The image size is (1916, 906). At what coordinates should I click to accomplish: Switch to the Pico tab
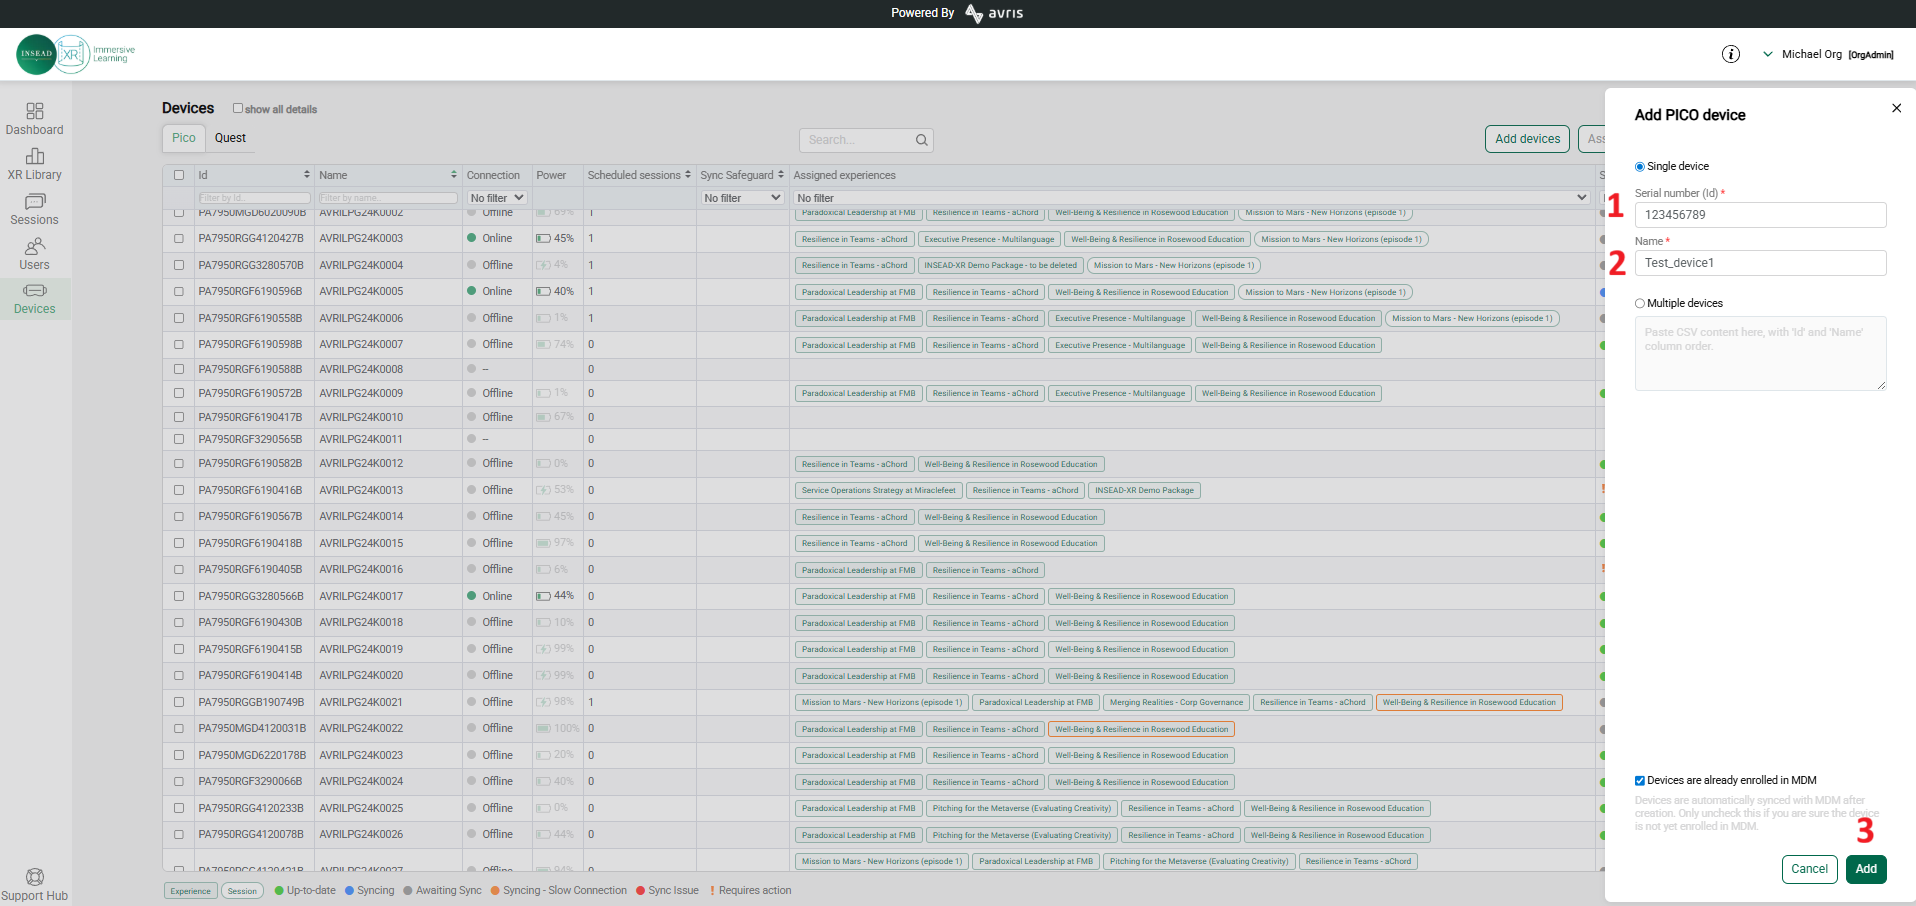pos(184,138)
